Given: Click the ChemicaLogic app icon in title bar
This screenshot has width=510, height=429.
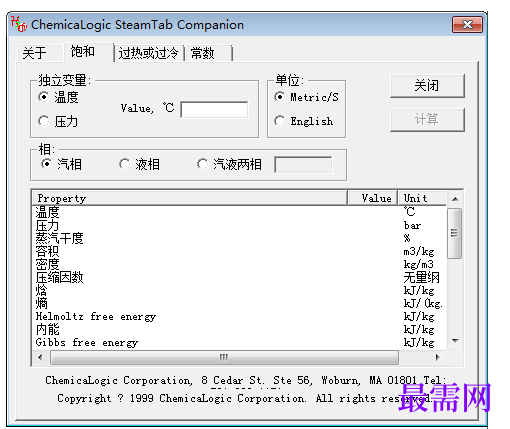Looking at the screenshot, I should [18, 24].
